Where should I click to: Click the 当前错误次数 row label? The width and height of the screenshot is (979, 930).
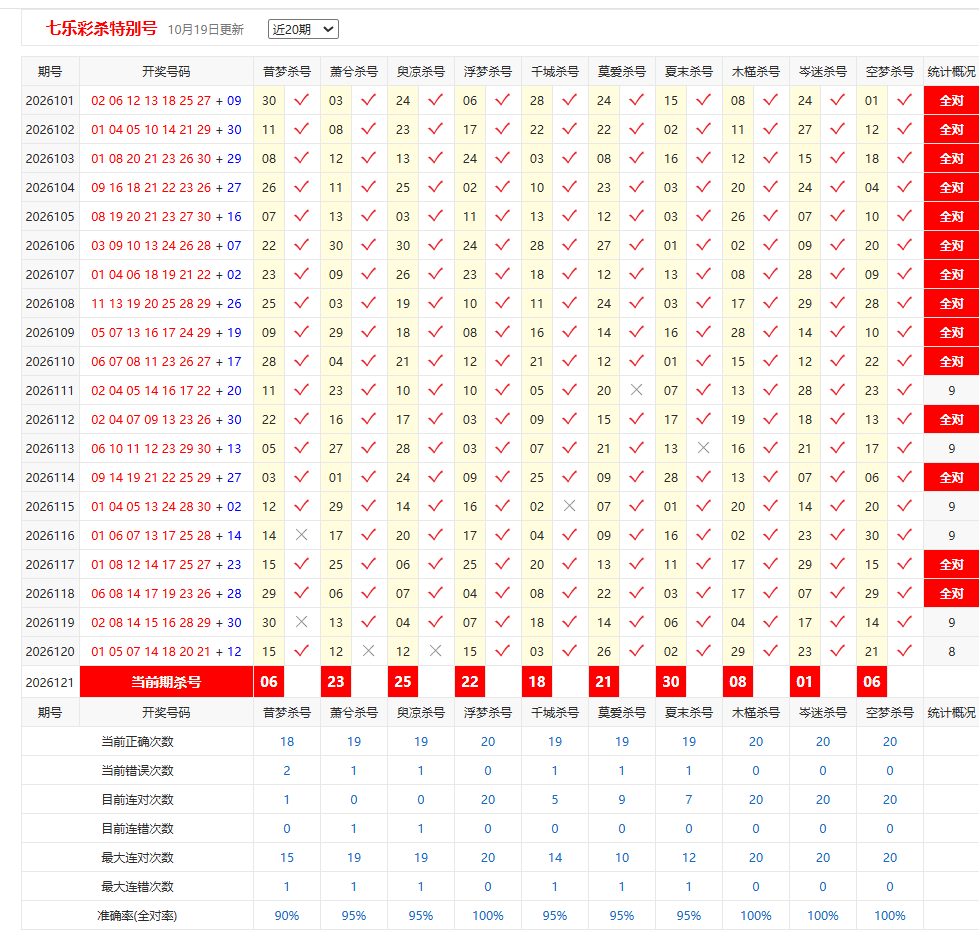tap(137, 770)
